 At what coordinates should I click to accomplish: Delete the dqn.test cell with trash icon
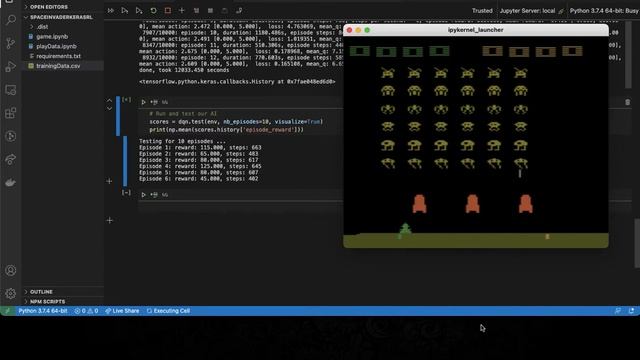(x=627, y=102)
